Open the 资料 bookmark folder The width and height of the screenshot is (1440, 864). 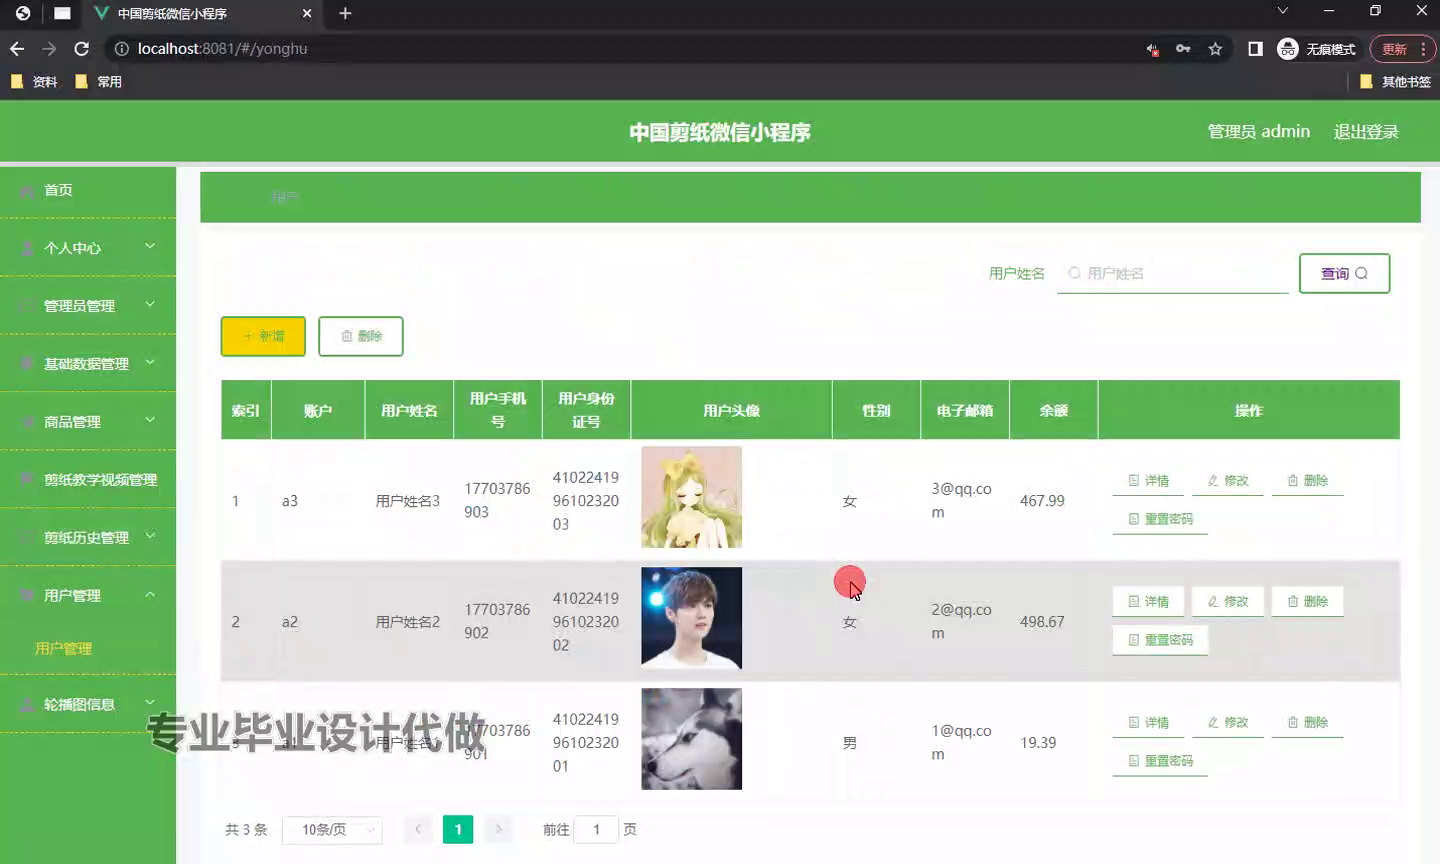click(x=34, y=82)
